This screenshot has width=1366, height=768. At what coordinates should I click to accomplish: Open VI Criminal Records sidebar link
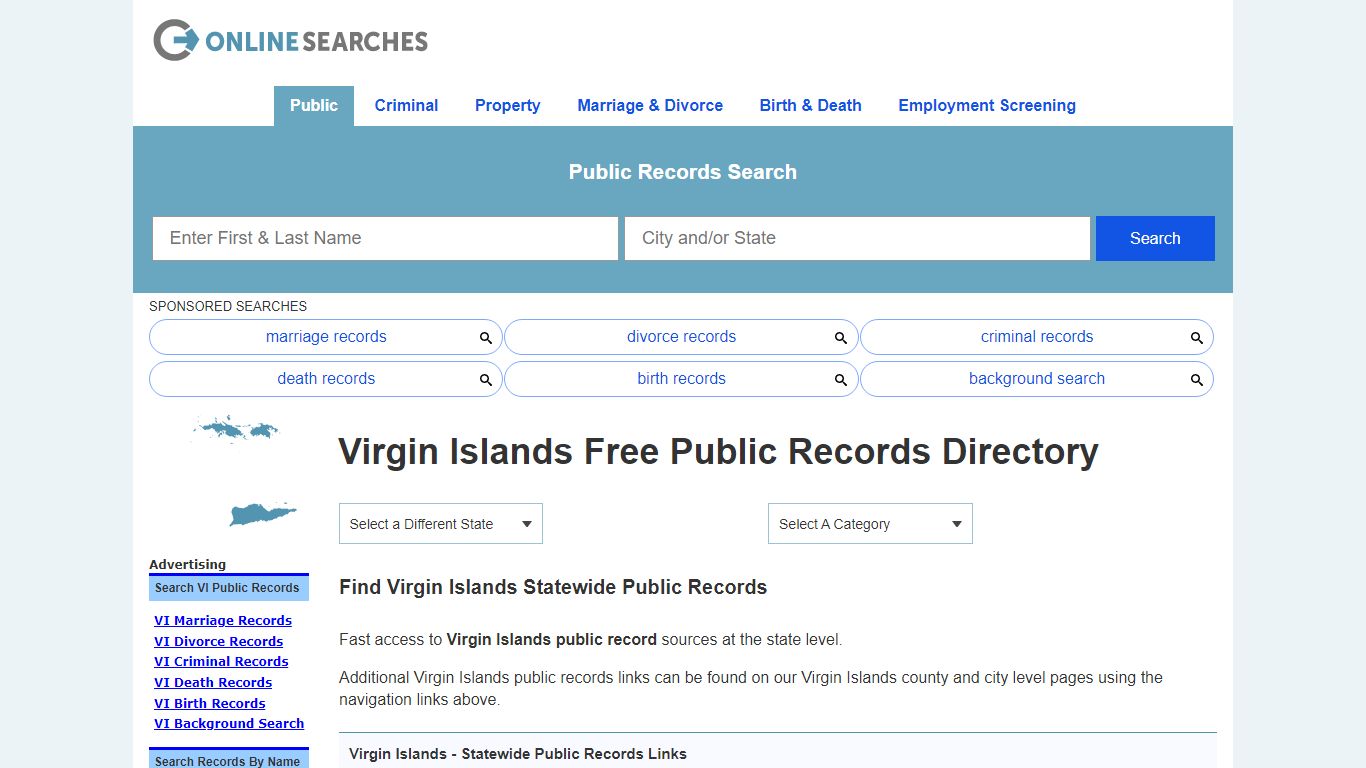tap(221, 662)
